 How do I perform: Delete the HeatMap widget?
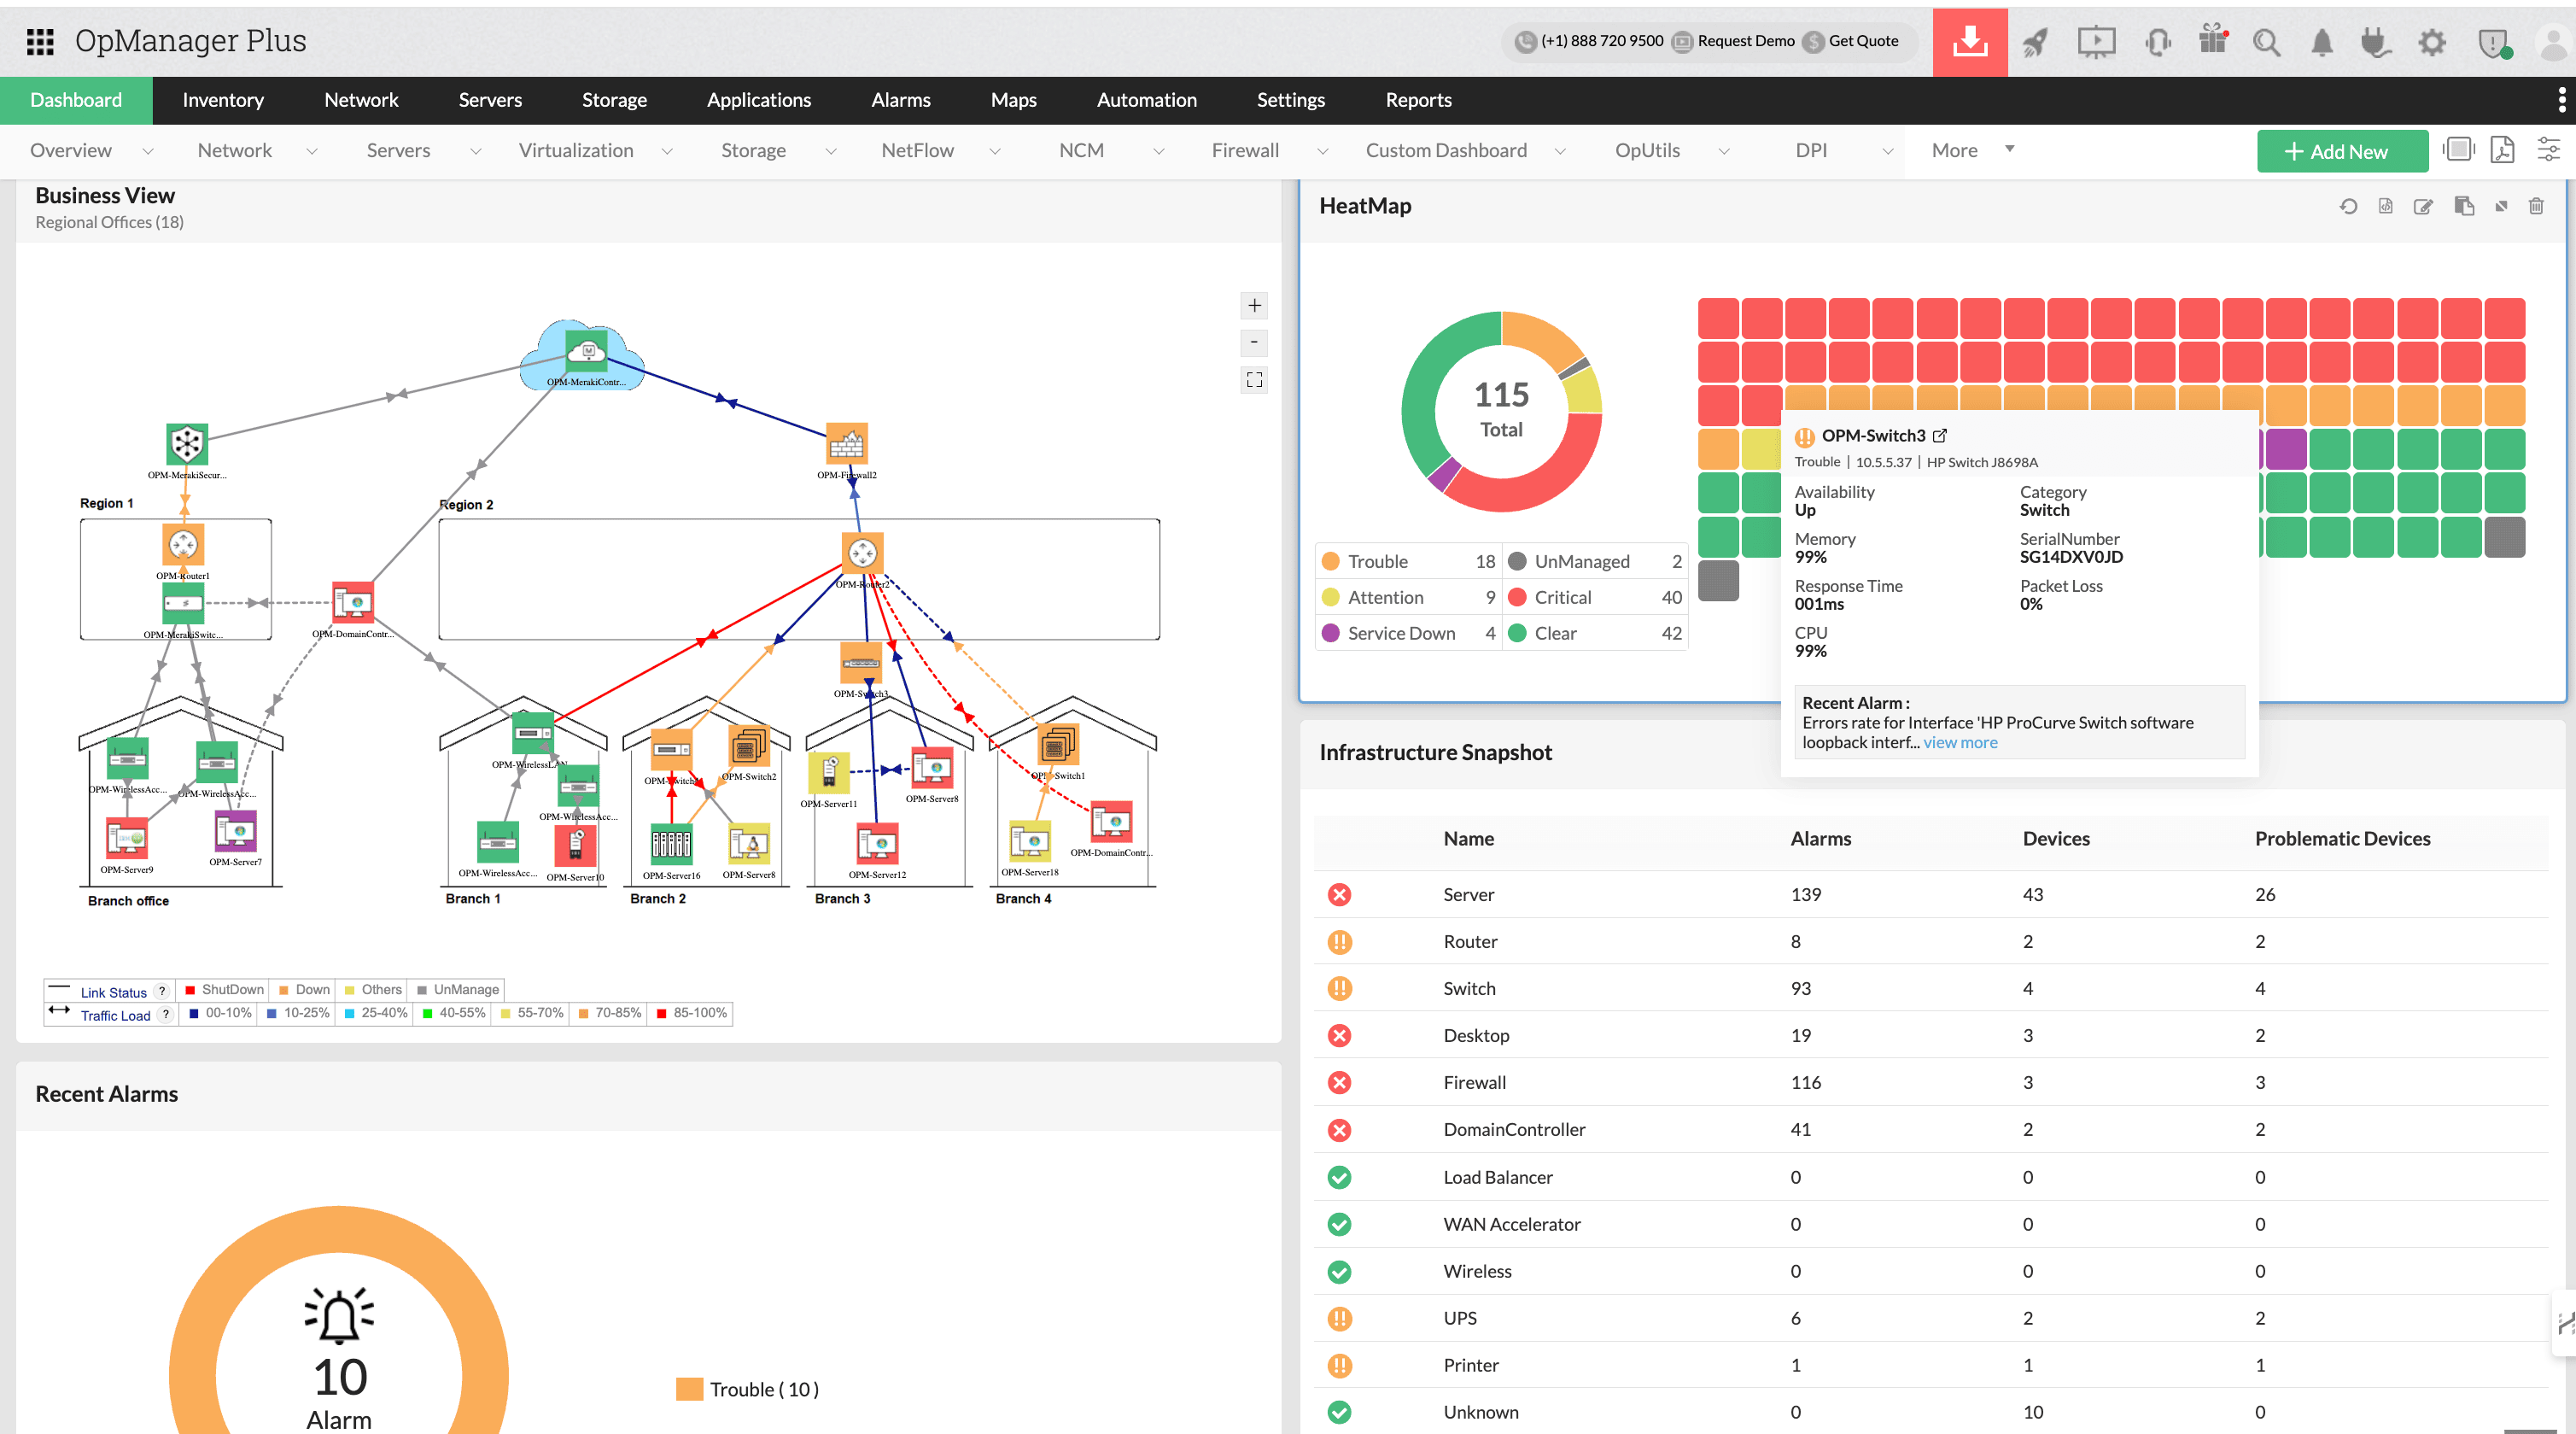click(2536, 206)
